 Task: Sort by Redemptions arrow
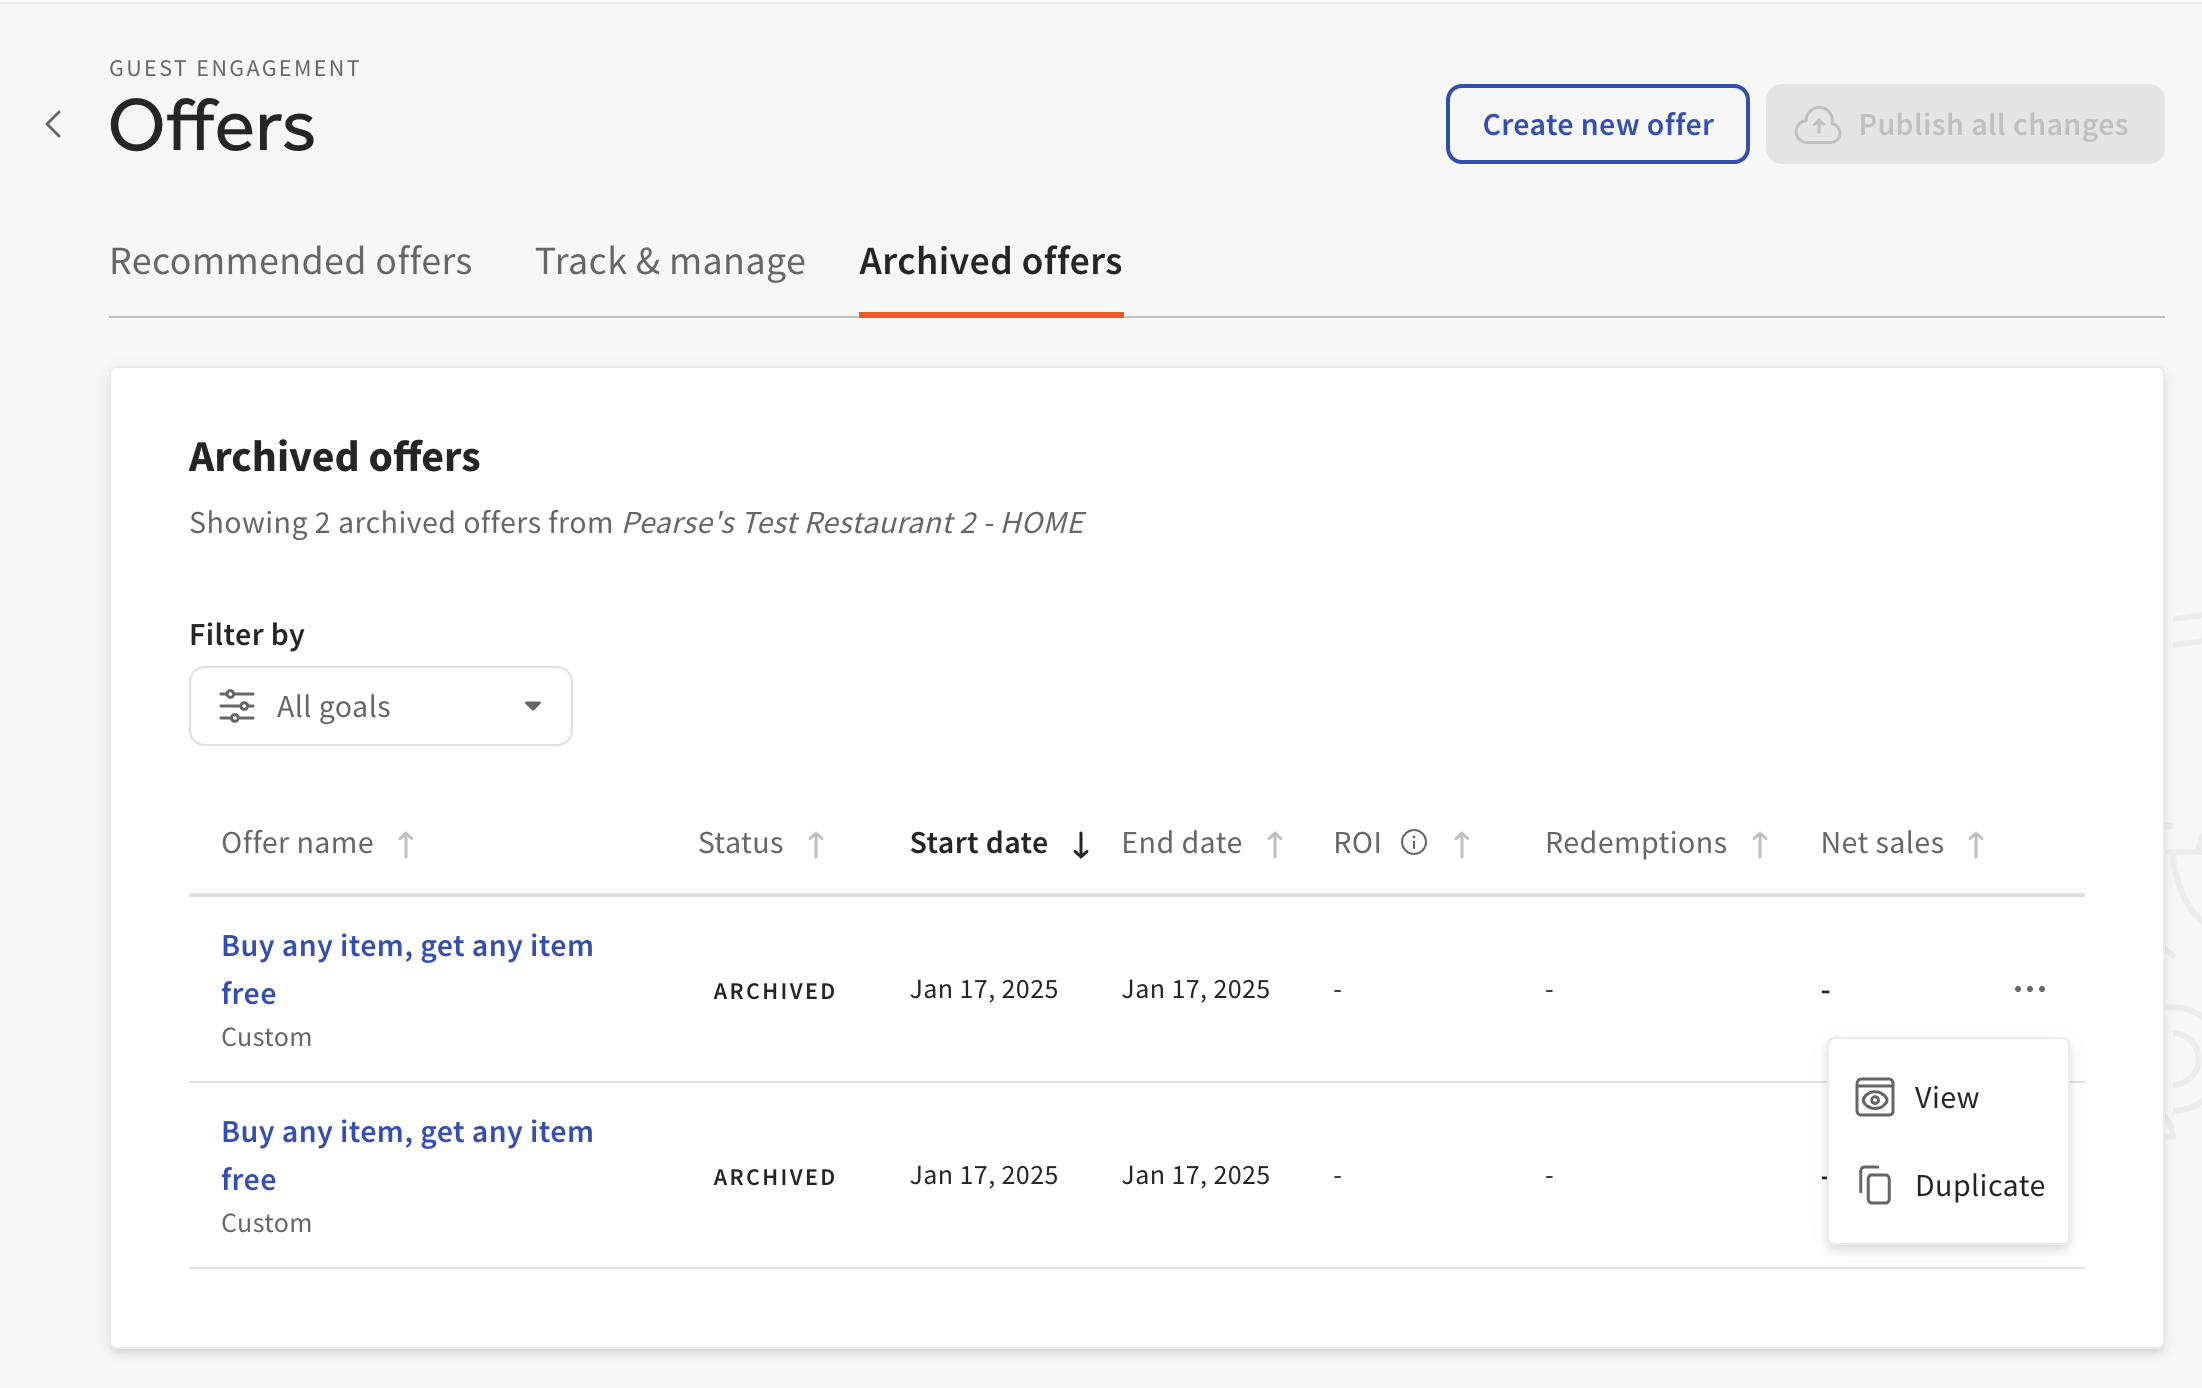click(x=1760, y=845)
